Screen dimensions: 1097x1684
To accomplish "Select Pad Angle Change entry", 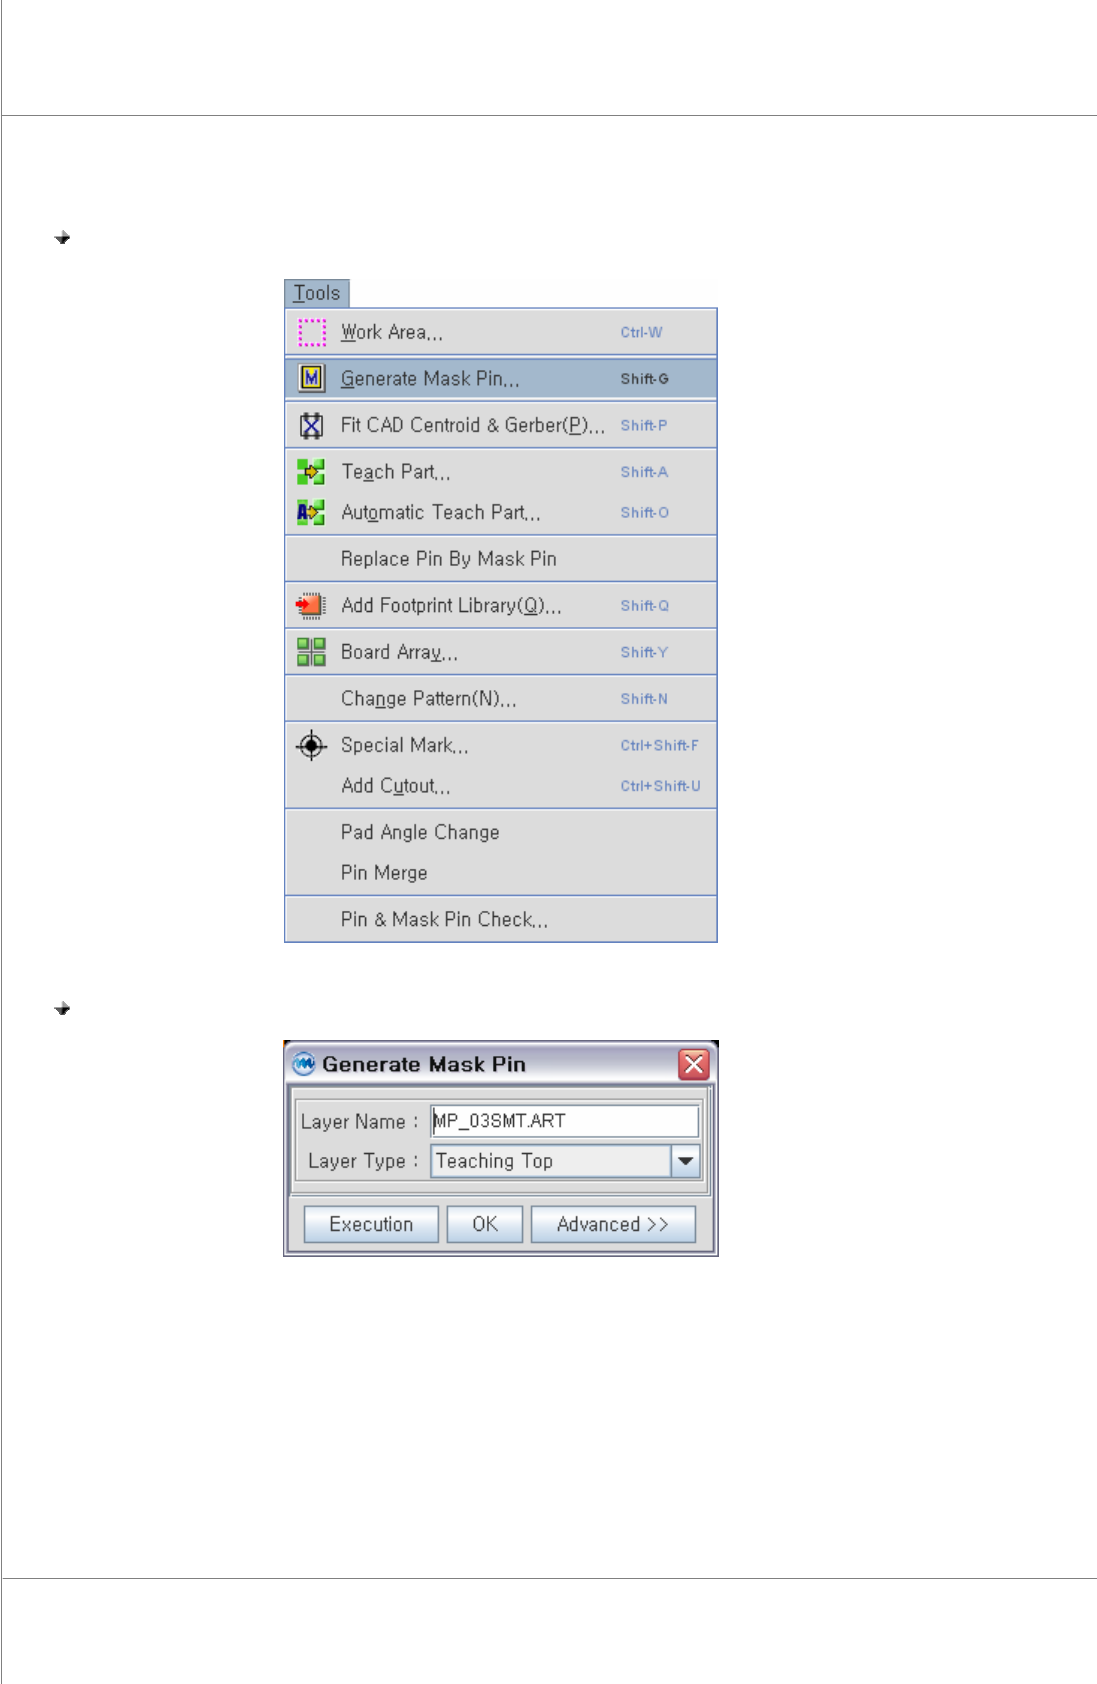I will point(501,832).
